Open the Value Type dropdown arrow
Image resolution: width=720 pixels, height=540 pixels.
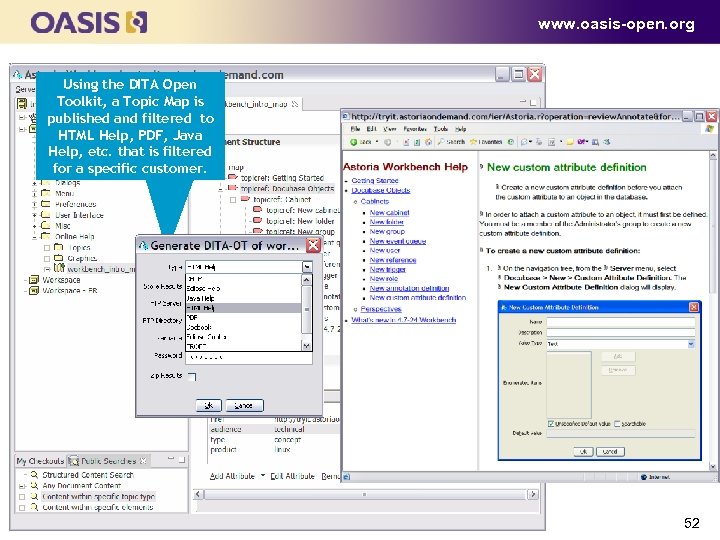691,344
